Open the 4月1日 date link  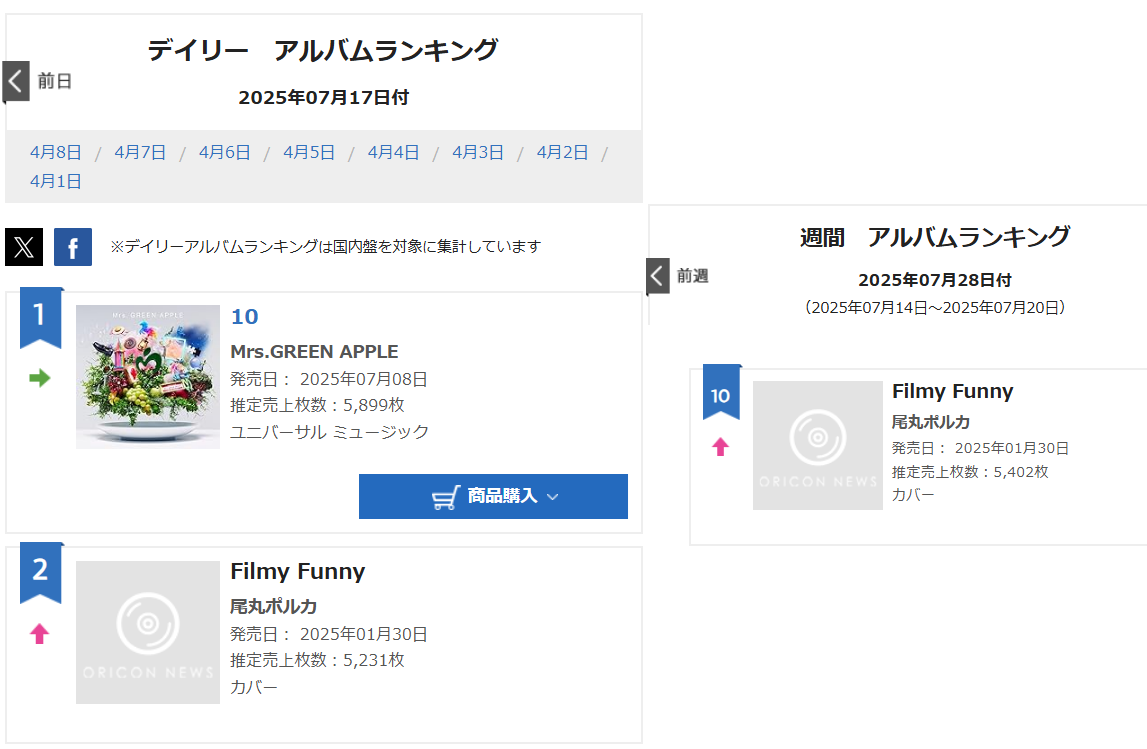click(56, 181)
